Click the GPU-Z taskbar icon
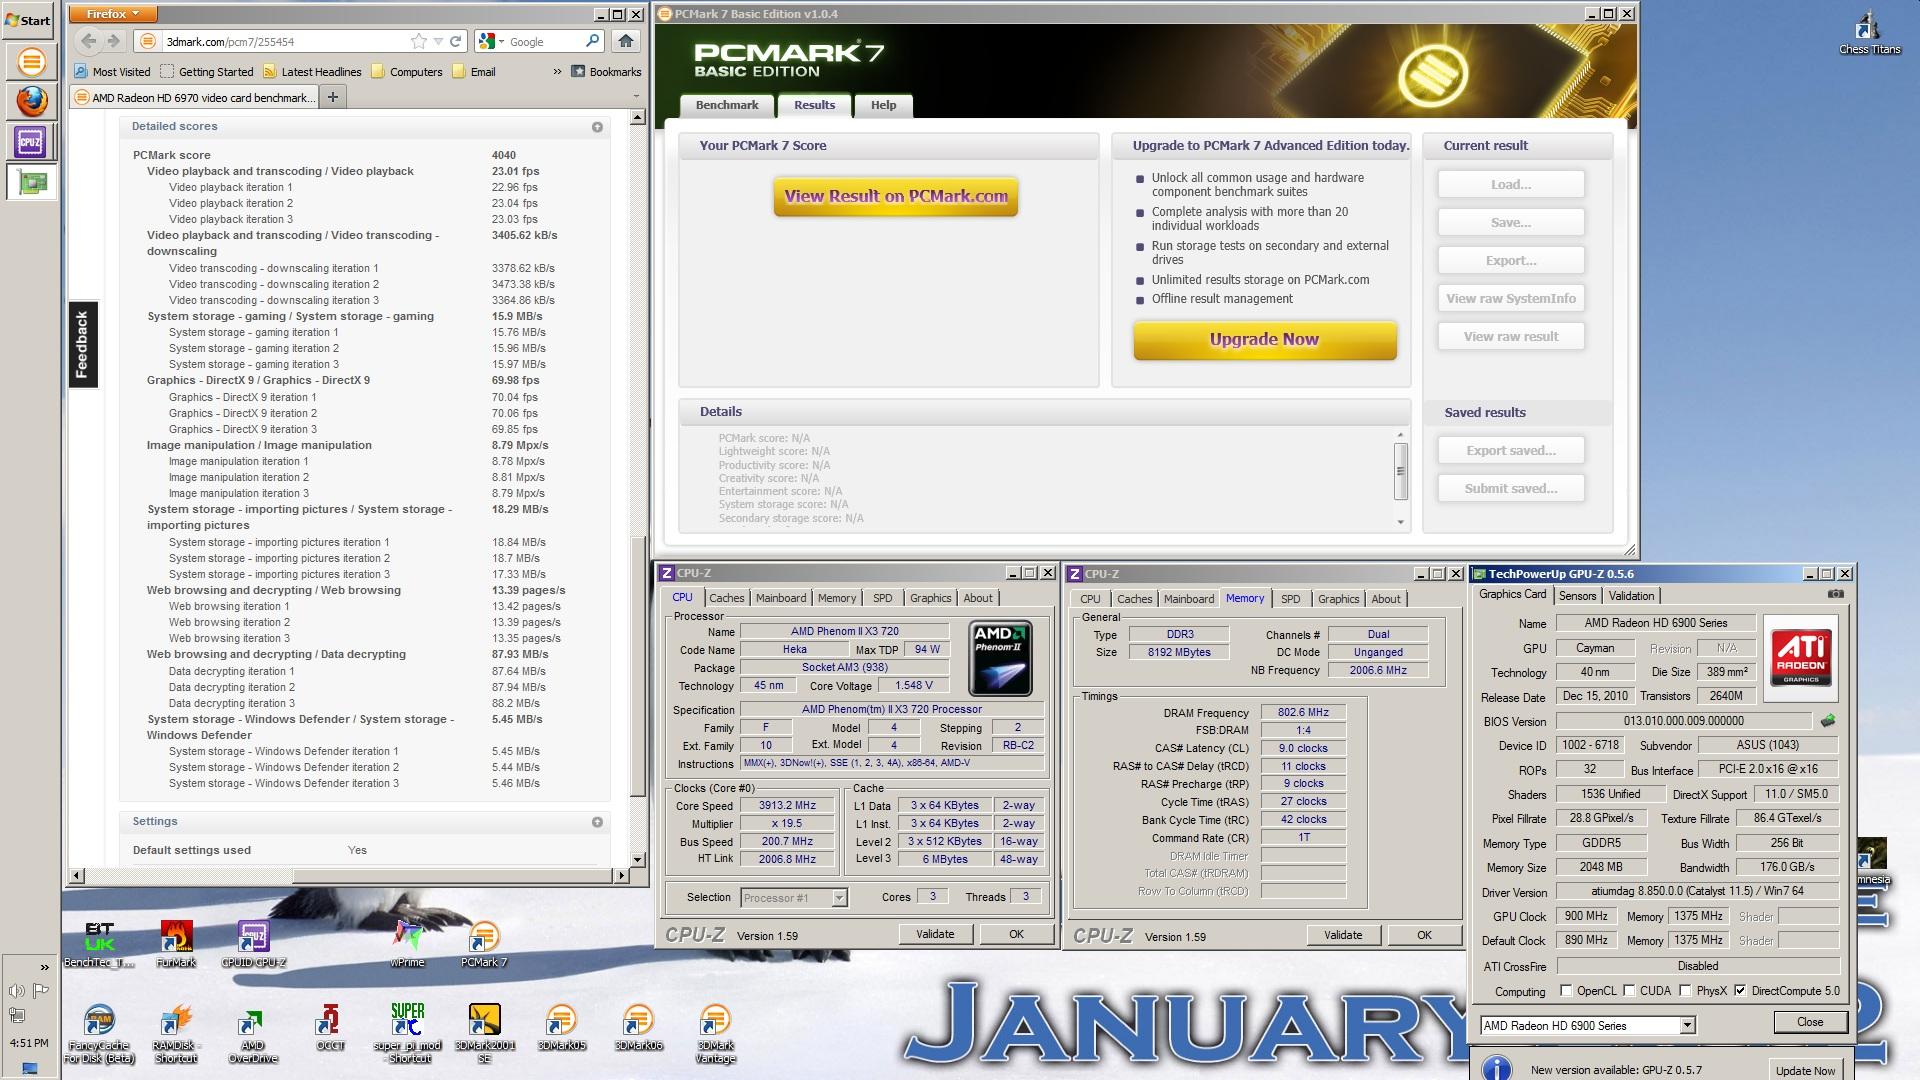Image resolution: width=1920 pixels, height=1080 pixels. coord(31,182)
